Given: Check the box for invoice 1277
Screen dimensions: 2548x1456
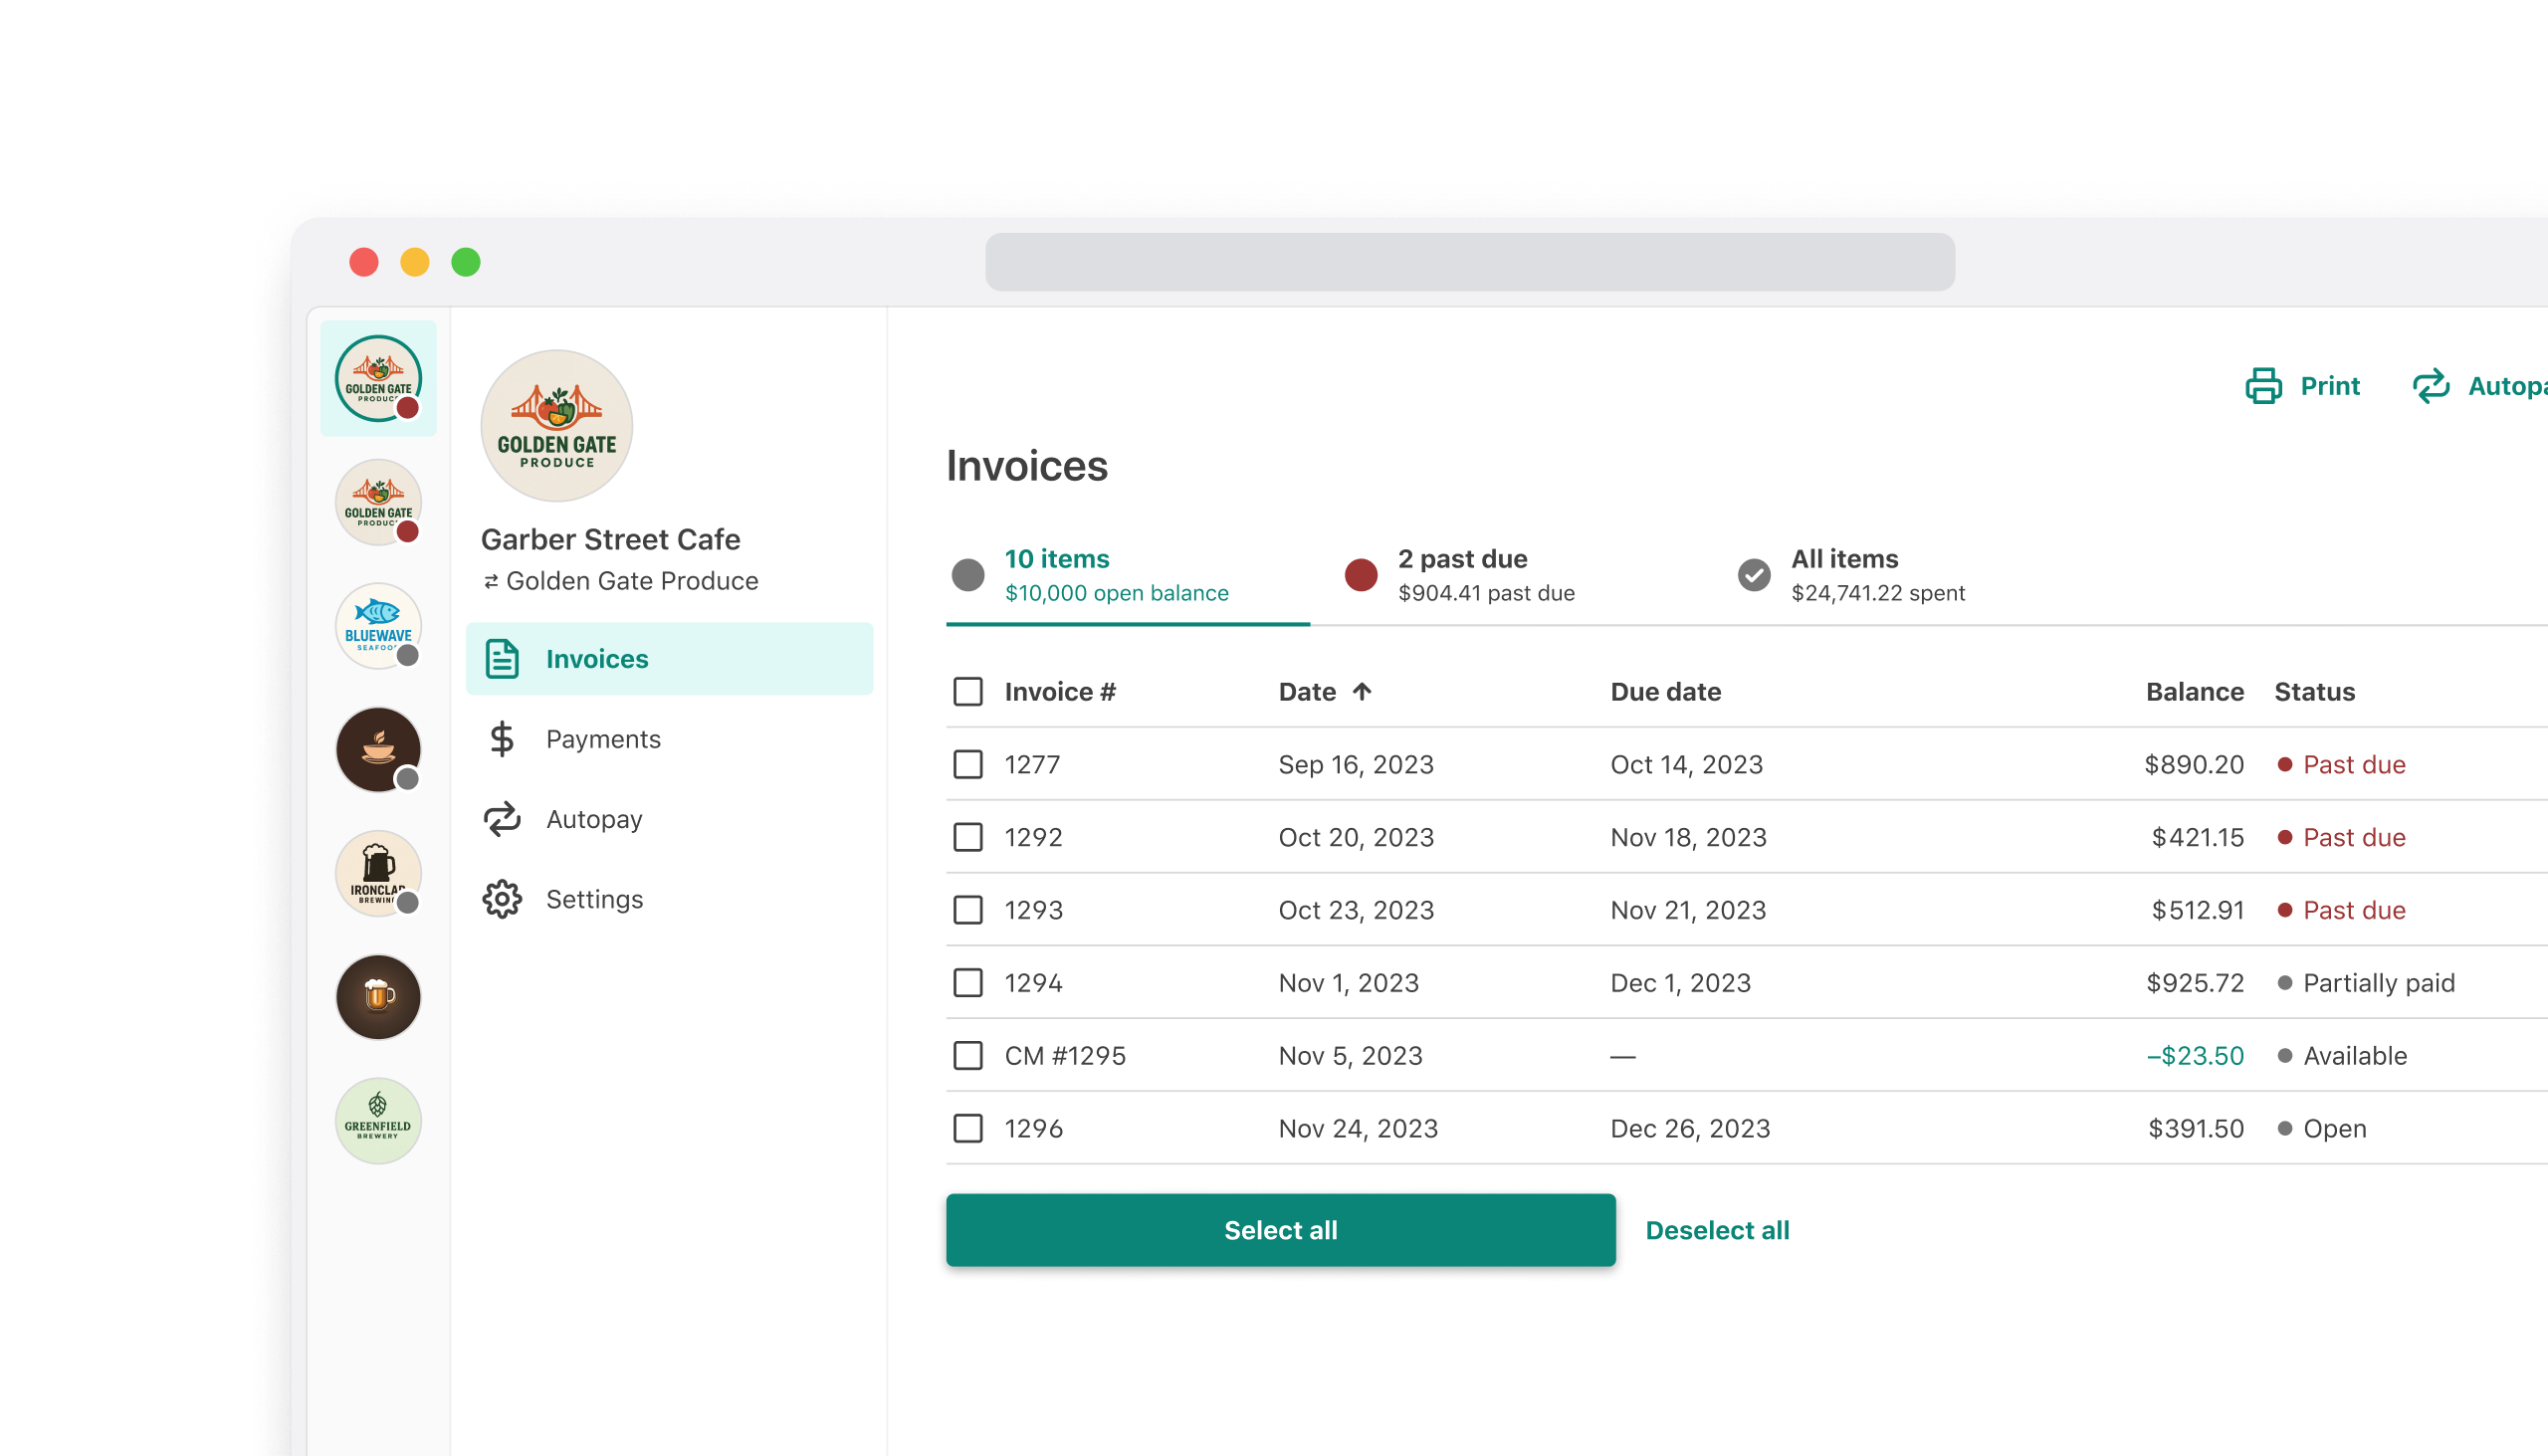Looking at the screenshot, I should tap(967, 764).
